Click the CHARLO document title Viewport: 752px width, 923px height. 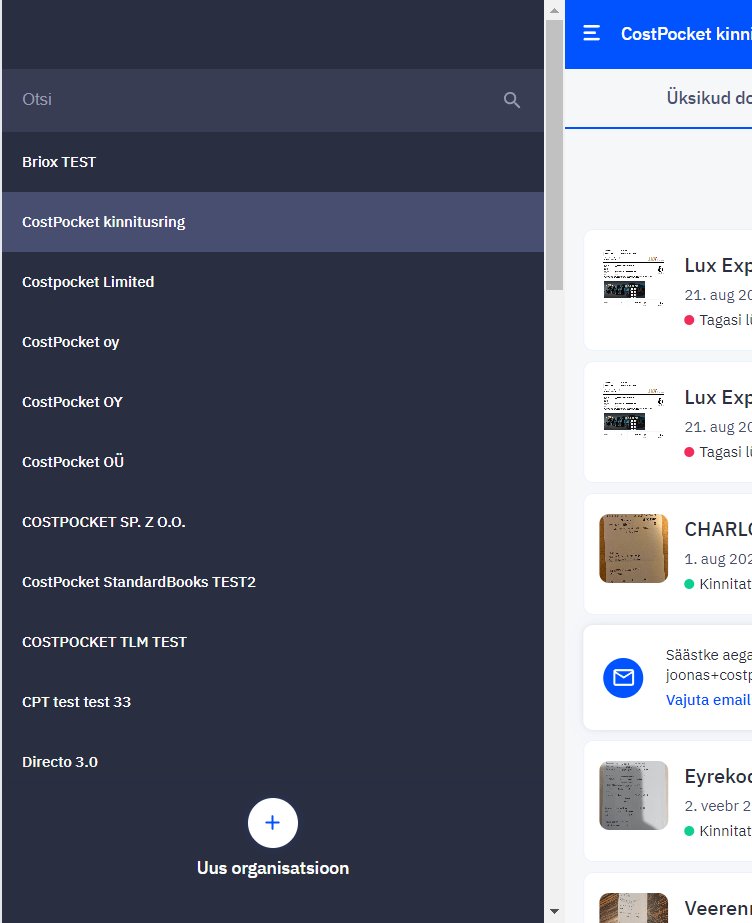[x=718, y=530]
